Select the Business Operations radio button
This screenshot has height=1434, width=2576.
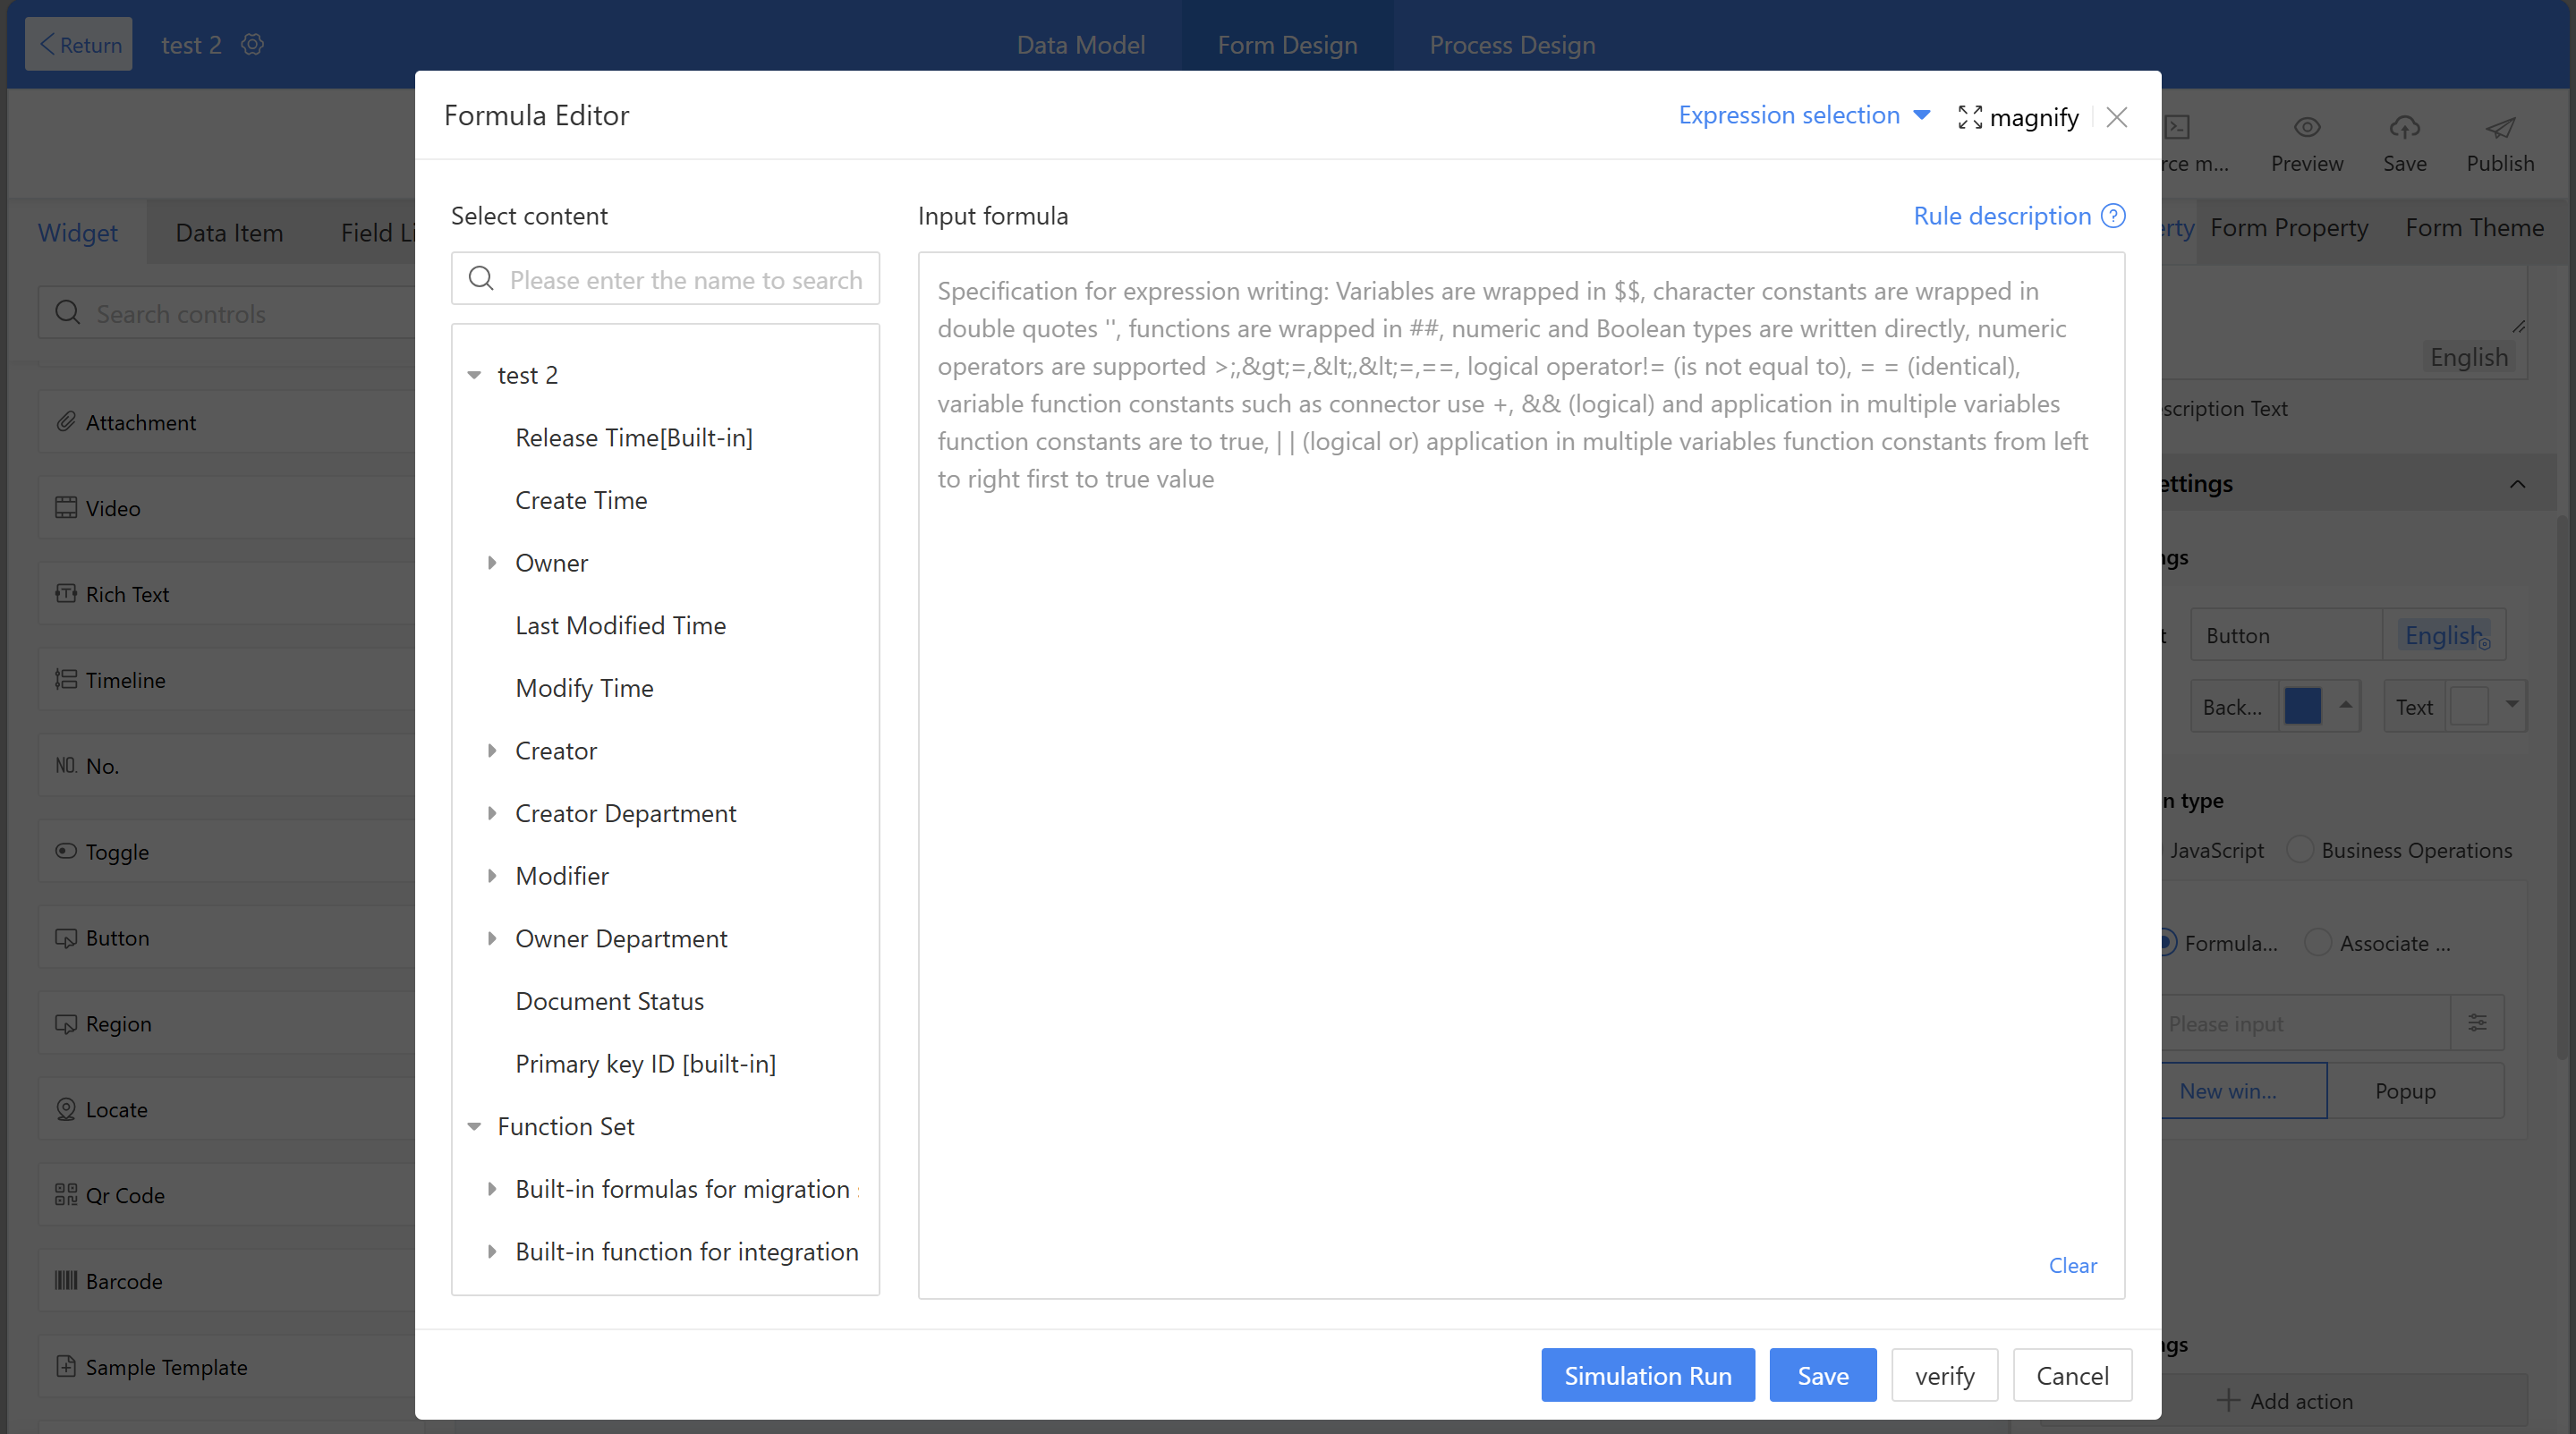[x=2300, y=849]
